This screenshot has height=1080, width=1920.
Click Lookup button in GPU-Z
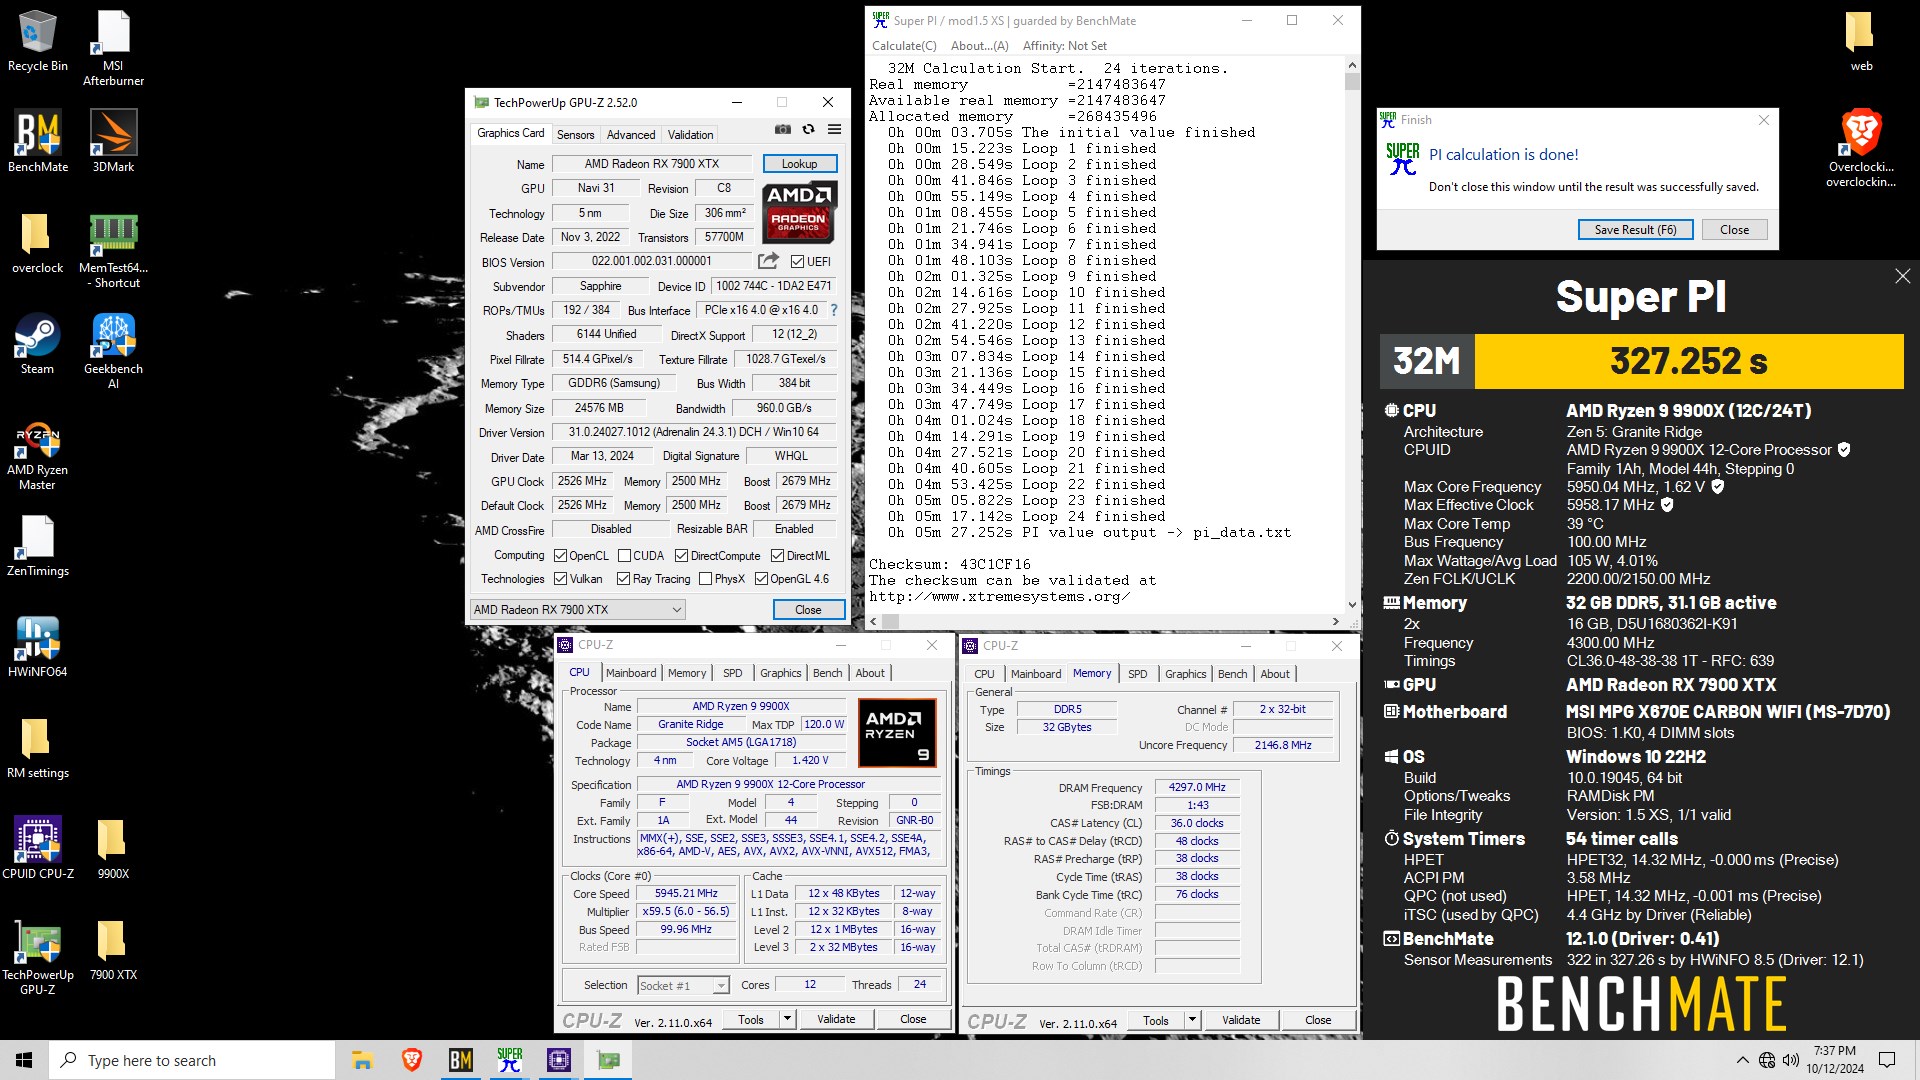point(799,164)
